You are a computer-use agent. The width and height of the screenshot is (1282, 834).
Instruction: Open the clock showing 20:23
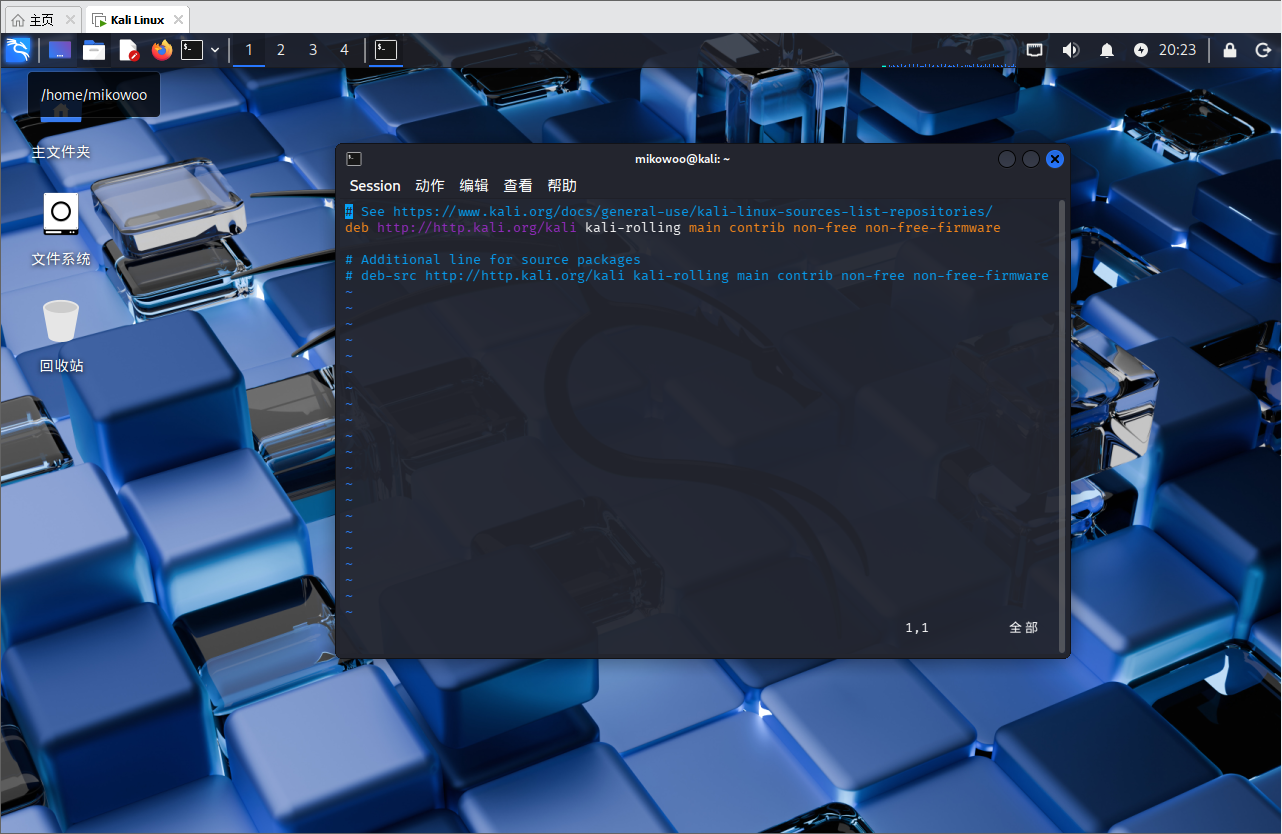click(x=1178, y=50)
